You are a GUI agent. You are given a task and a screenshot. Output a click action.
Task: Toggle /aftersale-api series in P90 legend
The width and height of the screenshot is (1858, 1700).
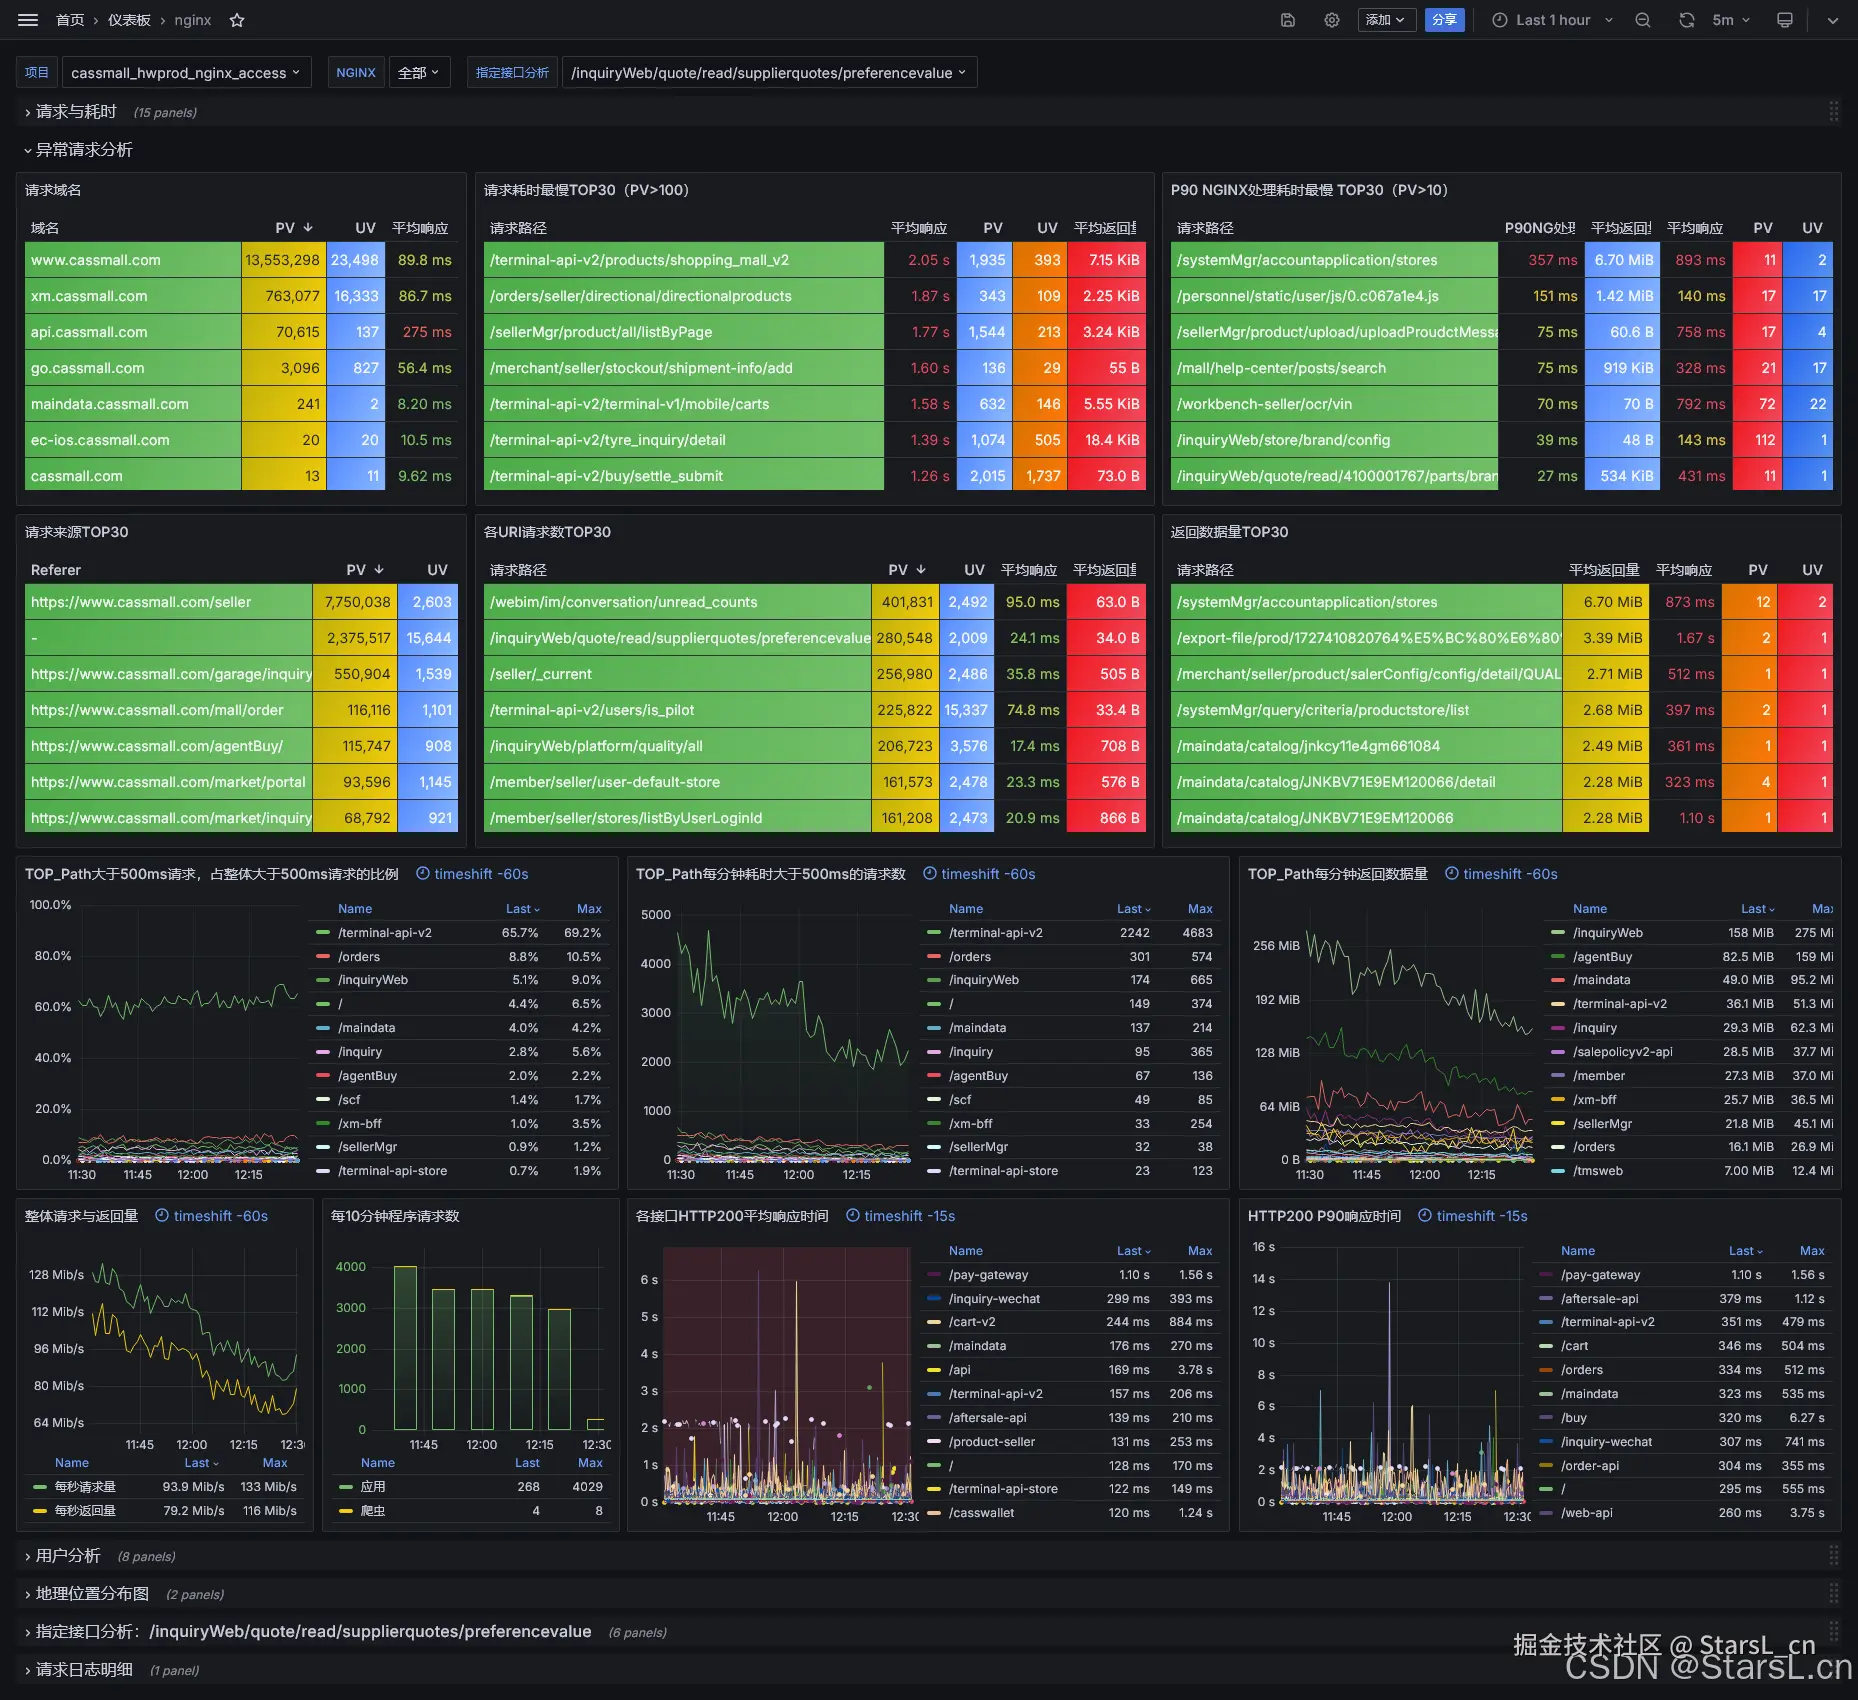(x=1599, y=1299)
